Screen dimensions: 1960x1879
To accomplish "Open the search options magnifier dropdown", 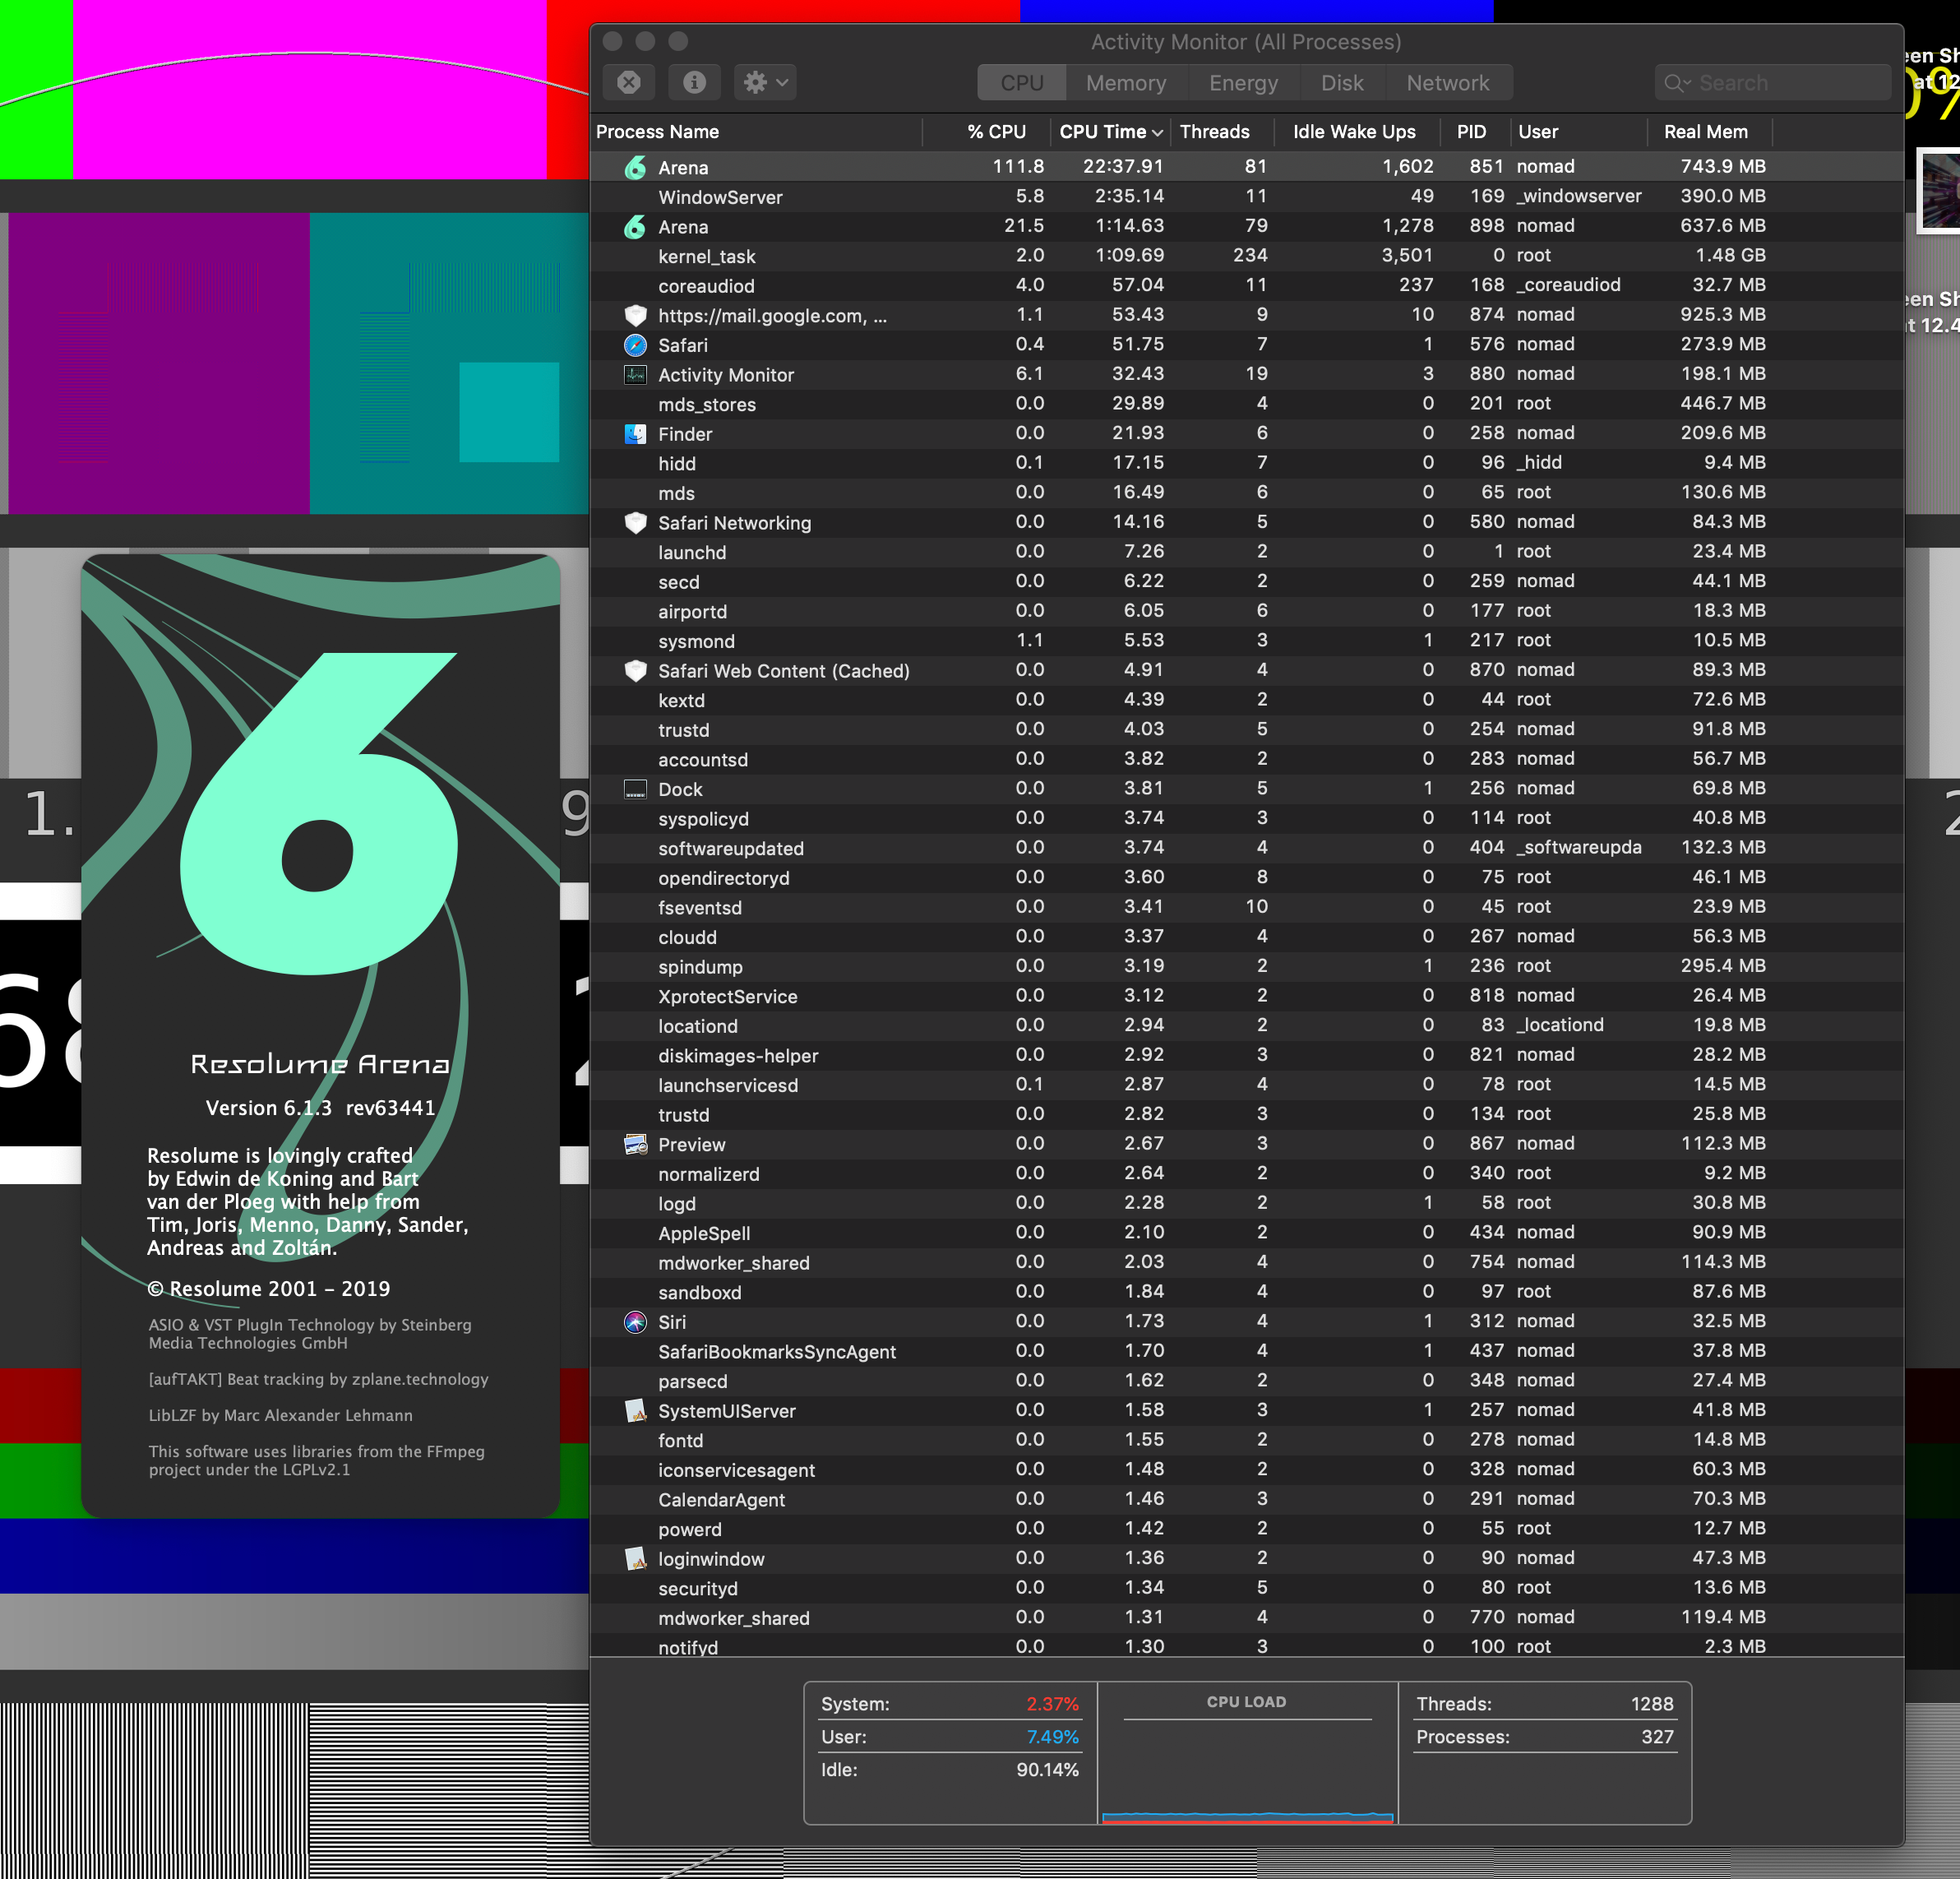I will [1677, 83].
